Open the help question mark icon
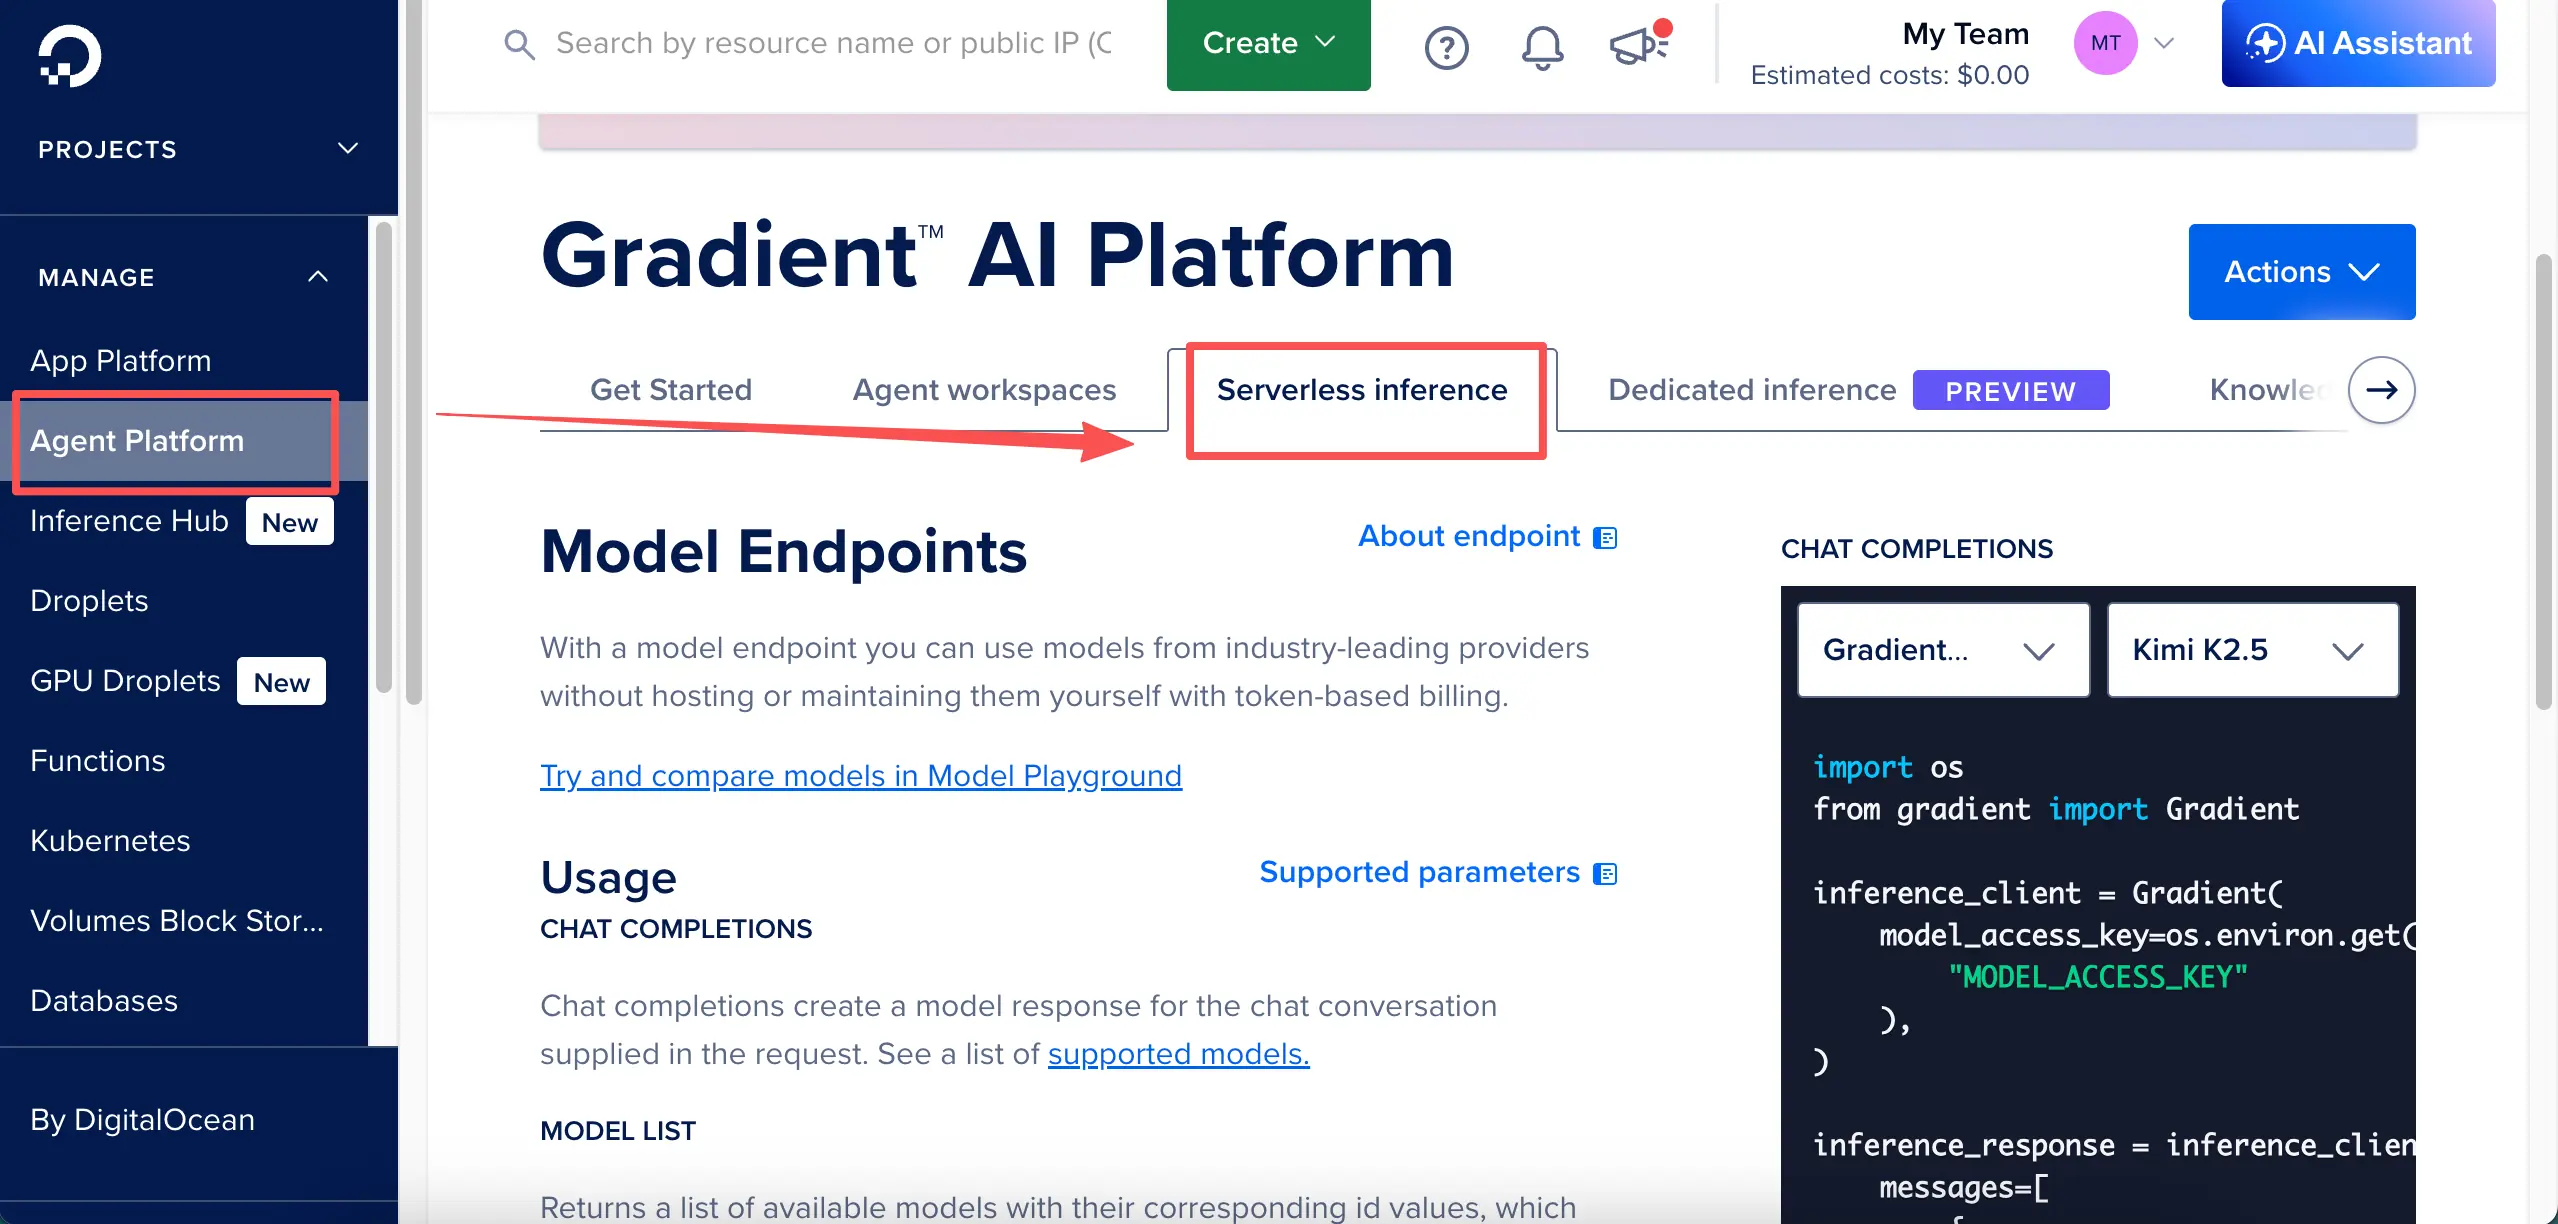Image resolution: width=2558 pixels, height=1224 pixels. [x=1446, y=46]
